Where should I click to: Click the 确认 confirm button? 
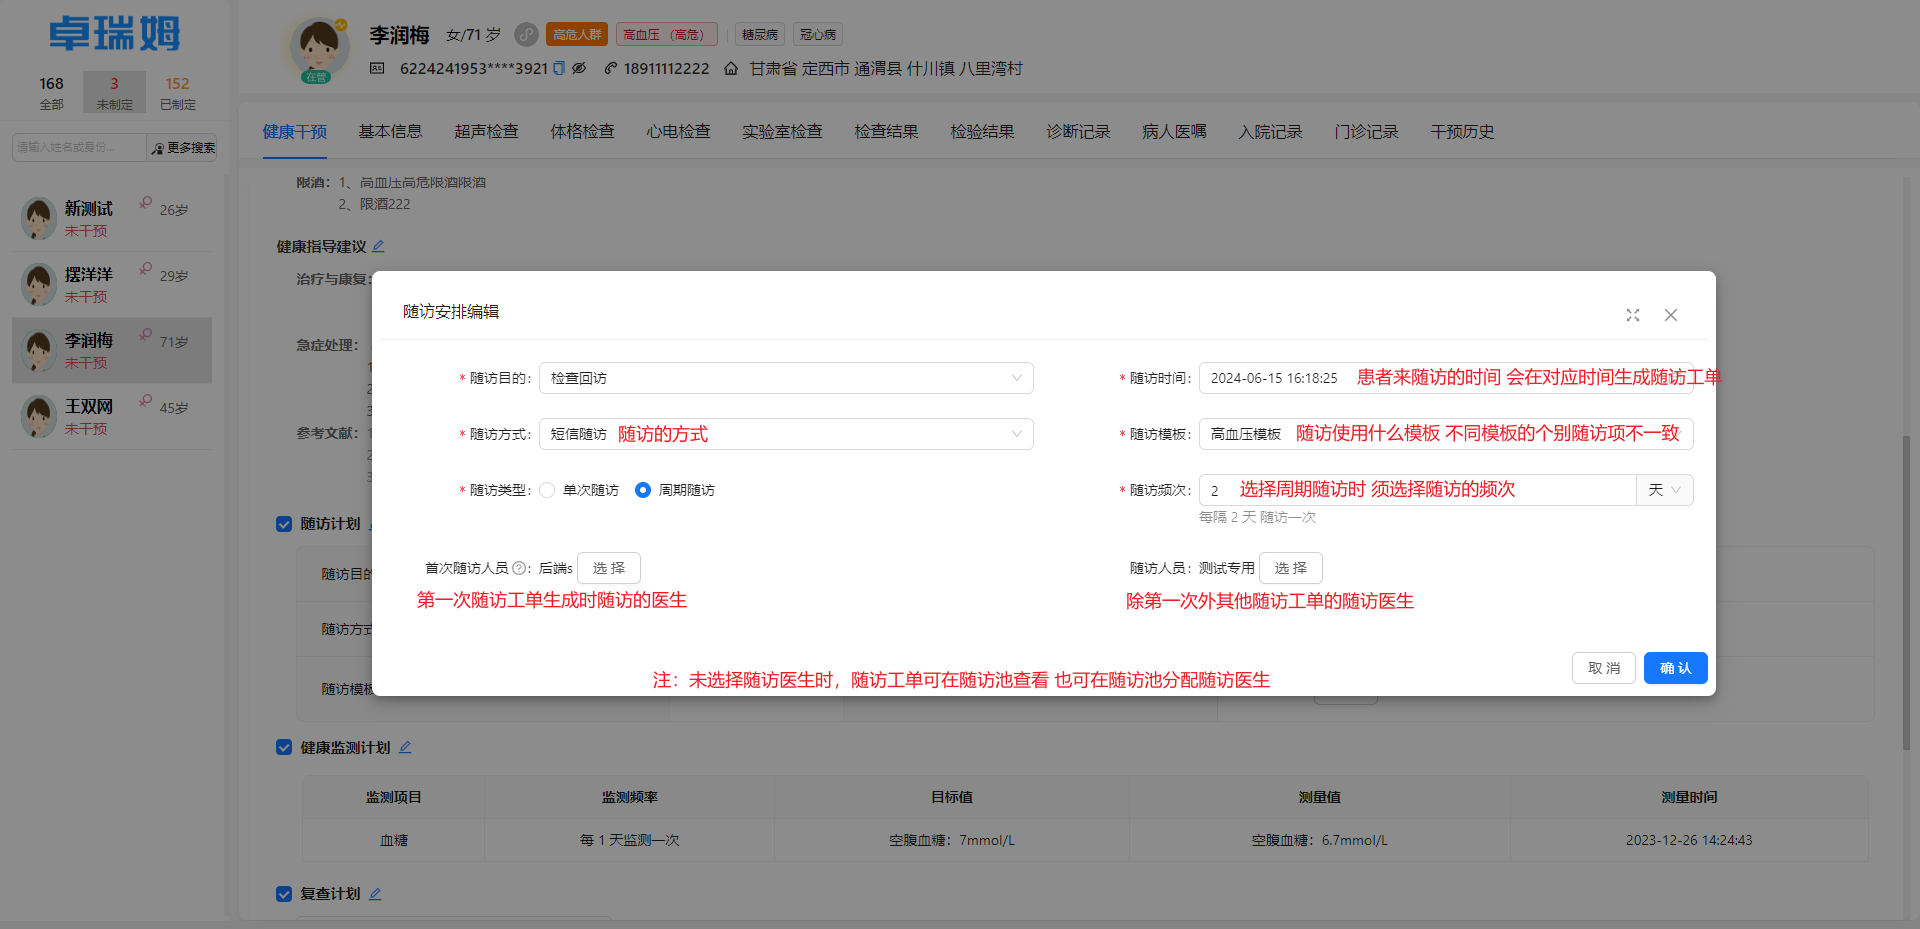[x=1675, y=668]
